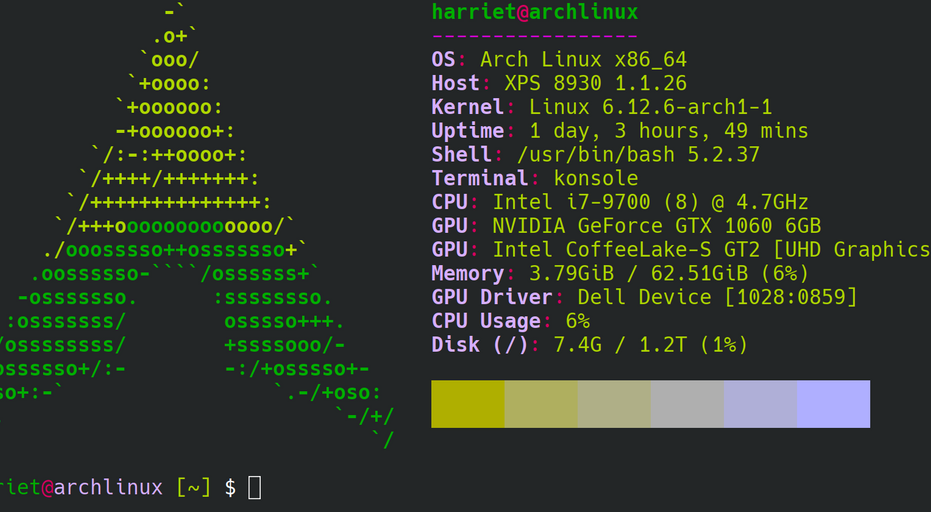Click the 'archlinux' hostname in the bottom prompt
The height and width of the screenshot is (512, 931).
click(108, 488)
